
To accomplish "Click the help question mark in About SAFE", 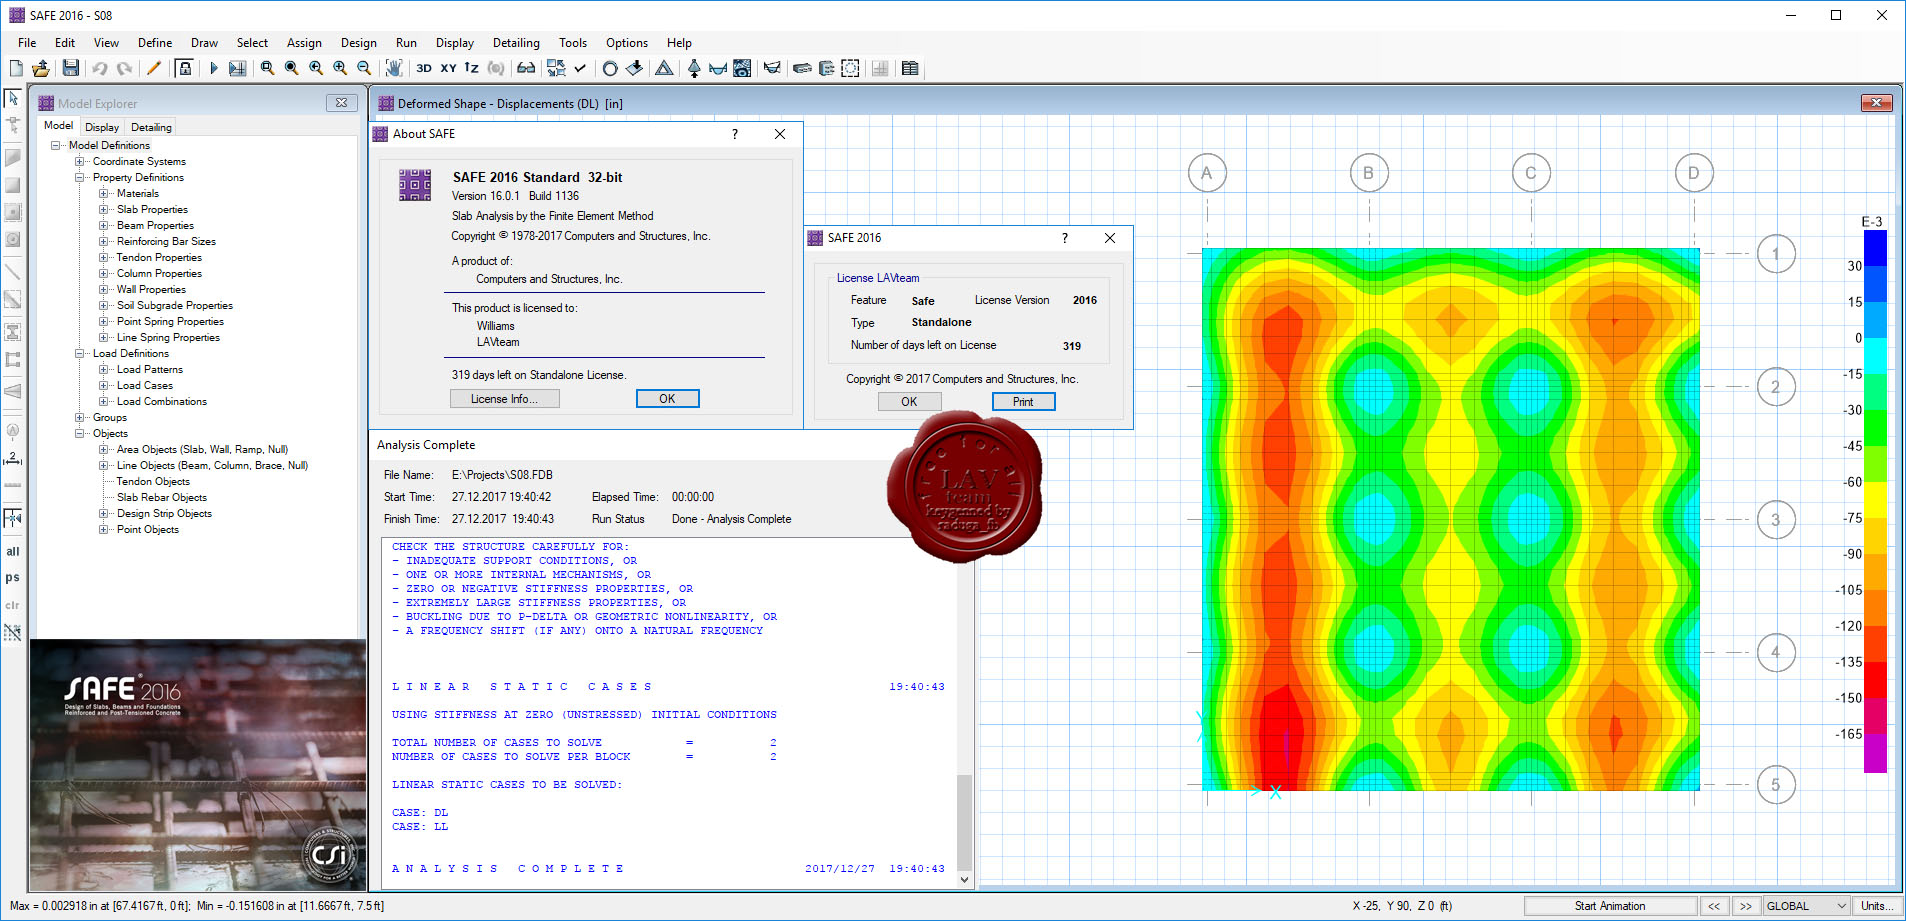I will pyautogui.click(x=735, y=134).
